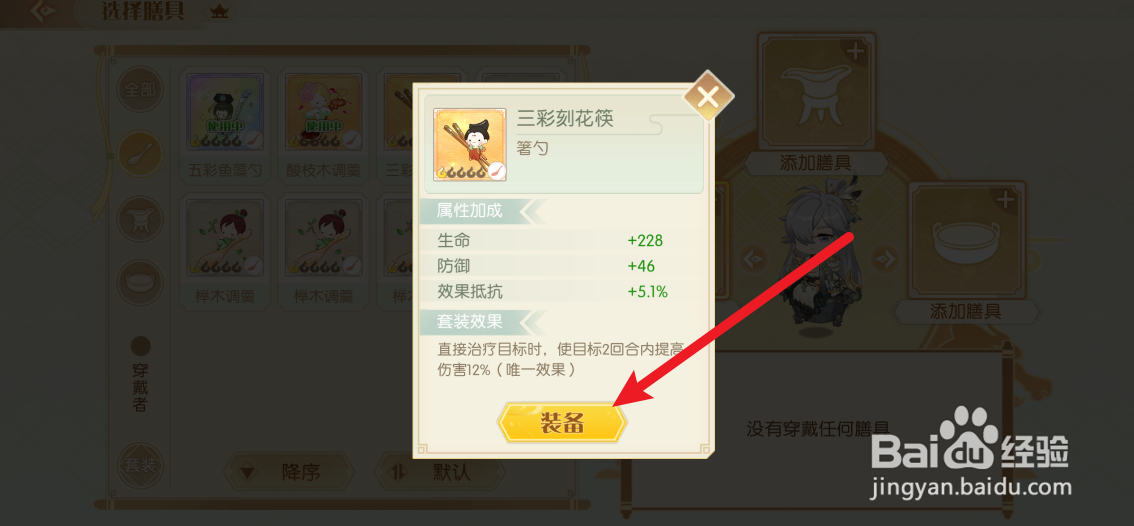The width and height of the screenshot is (1134, 526).
Task: Open the 套装 set filter
Action: pos(140,465)
